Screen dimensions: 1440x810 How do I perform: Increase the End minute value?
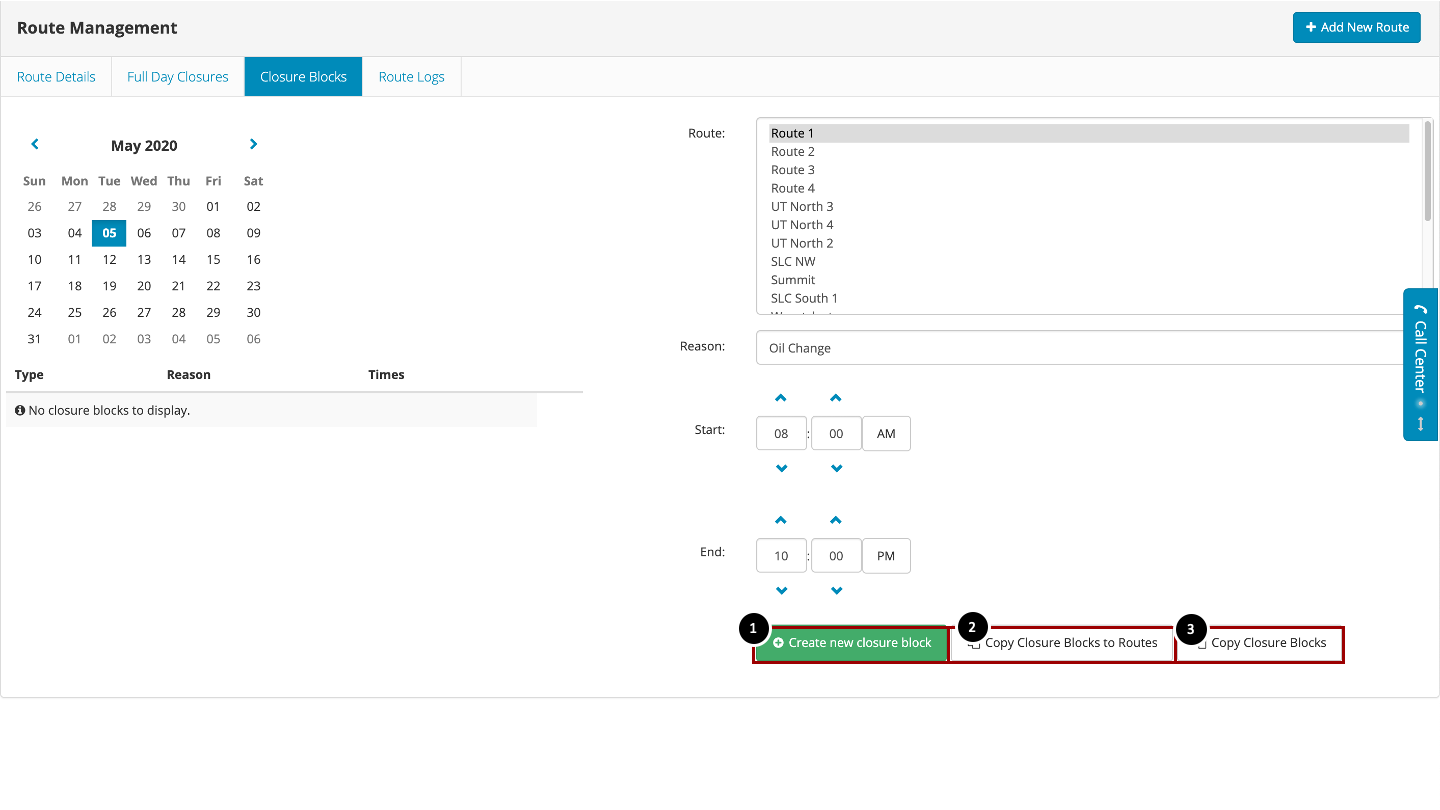837,520
